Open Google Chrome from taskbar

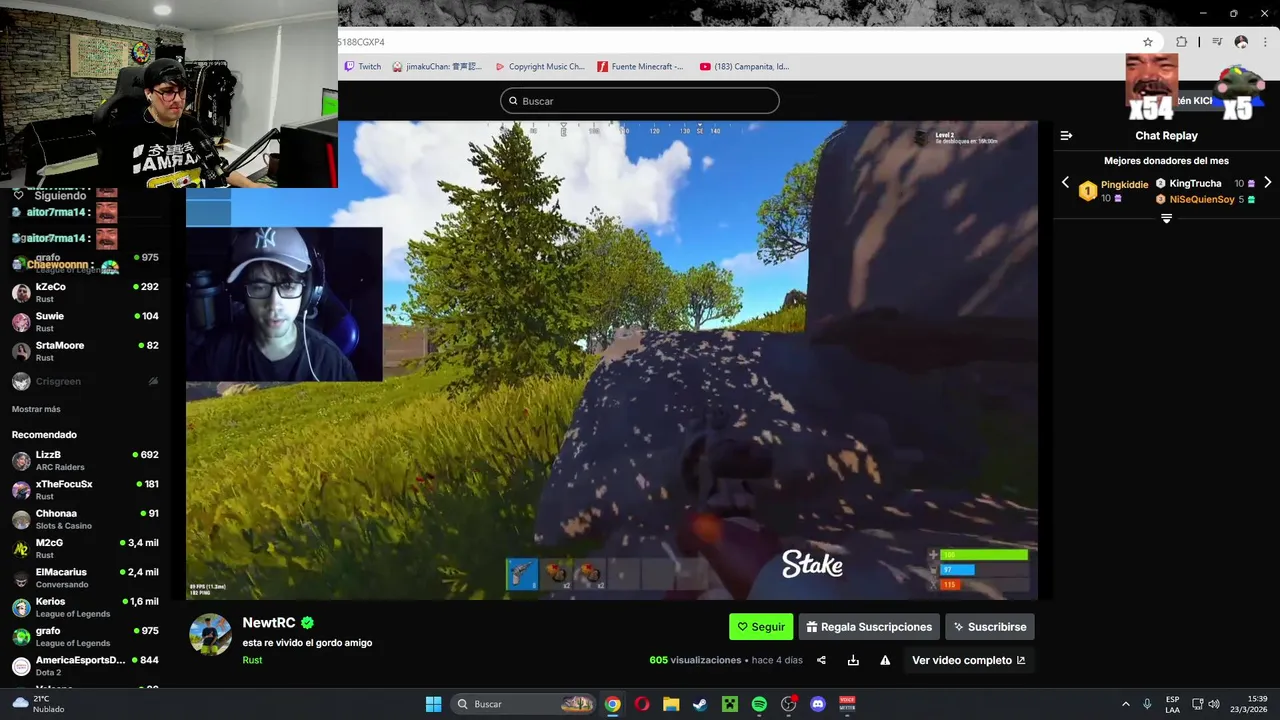[612, 704]
